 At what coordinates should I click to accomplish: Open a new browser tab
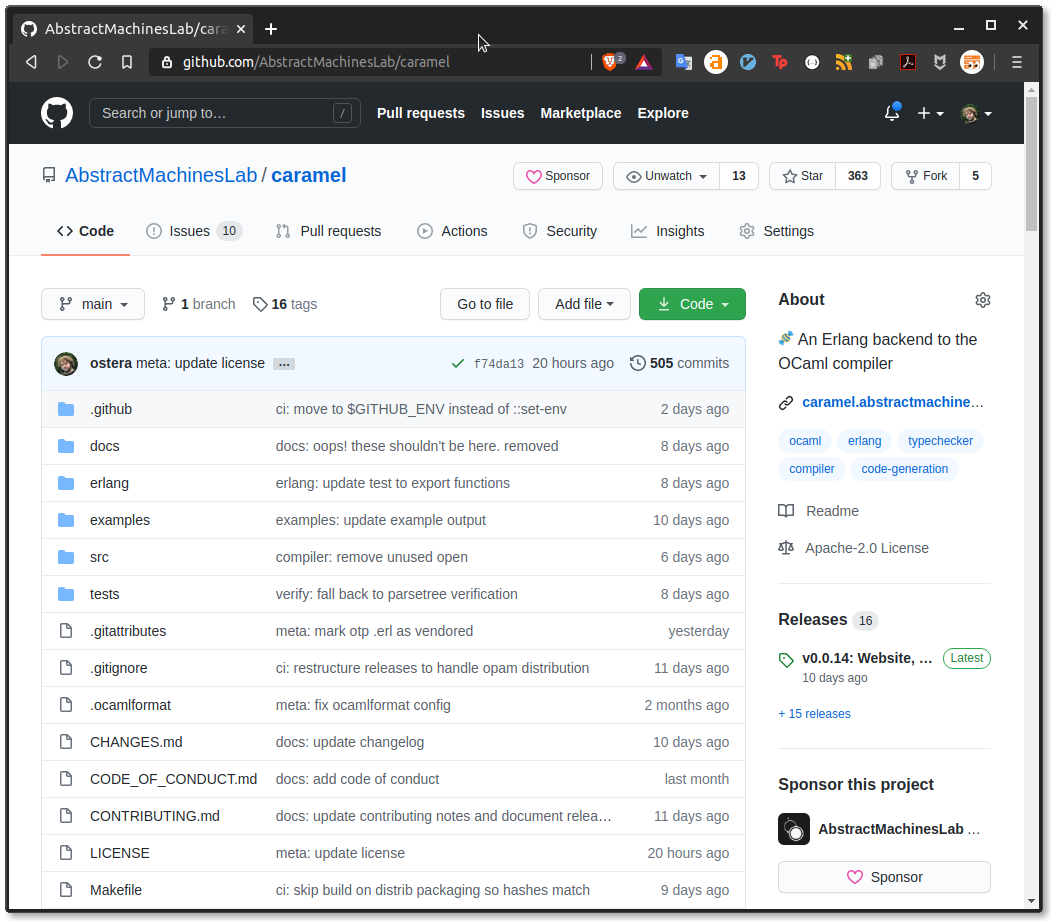point(271,29)
